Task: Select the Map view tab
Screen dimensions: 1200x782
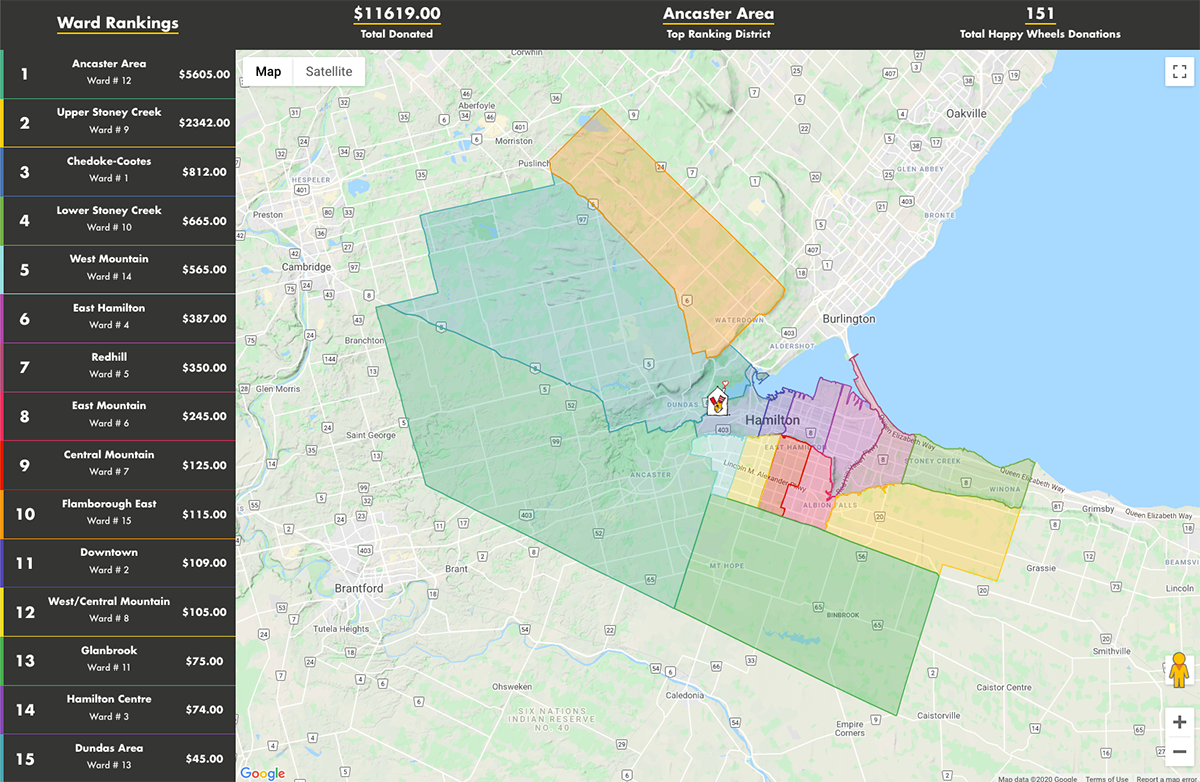Action: pos(267,71)
